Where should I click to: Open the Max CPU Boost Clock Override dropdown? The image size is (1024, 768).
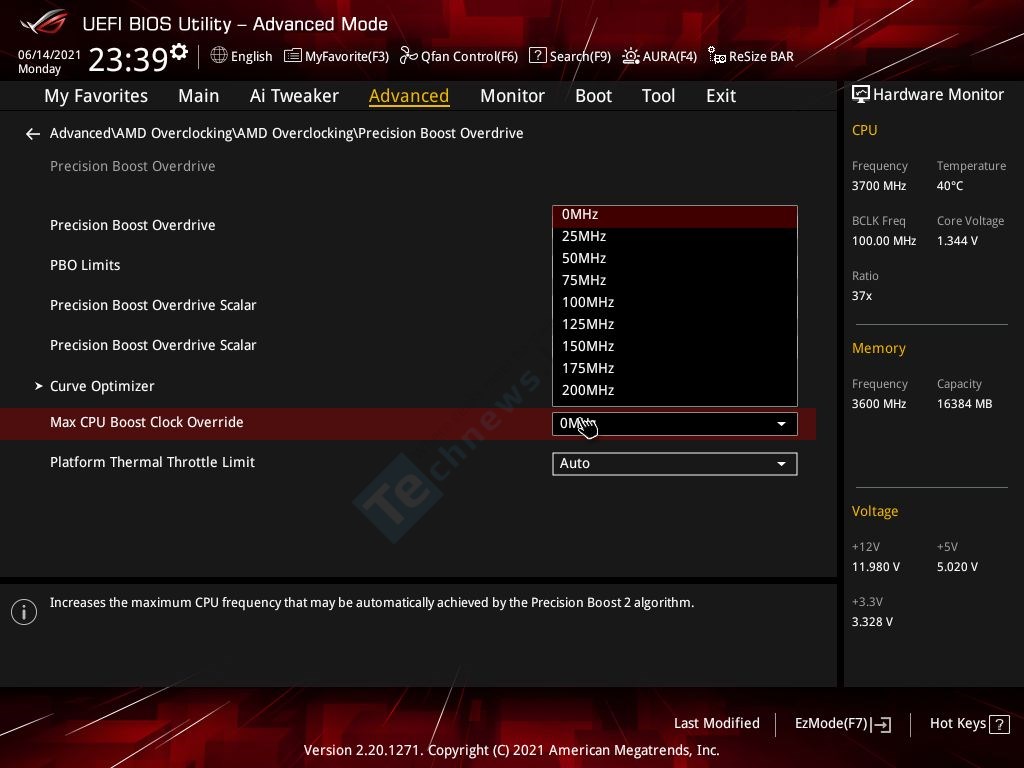click(x=675, y=424)
